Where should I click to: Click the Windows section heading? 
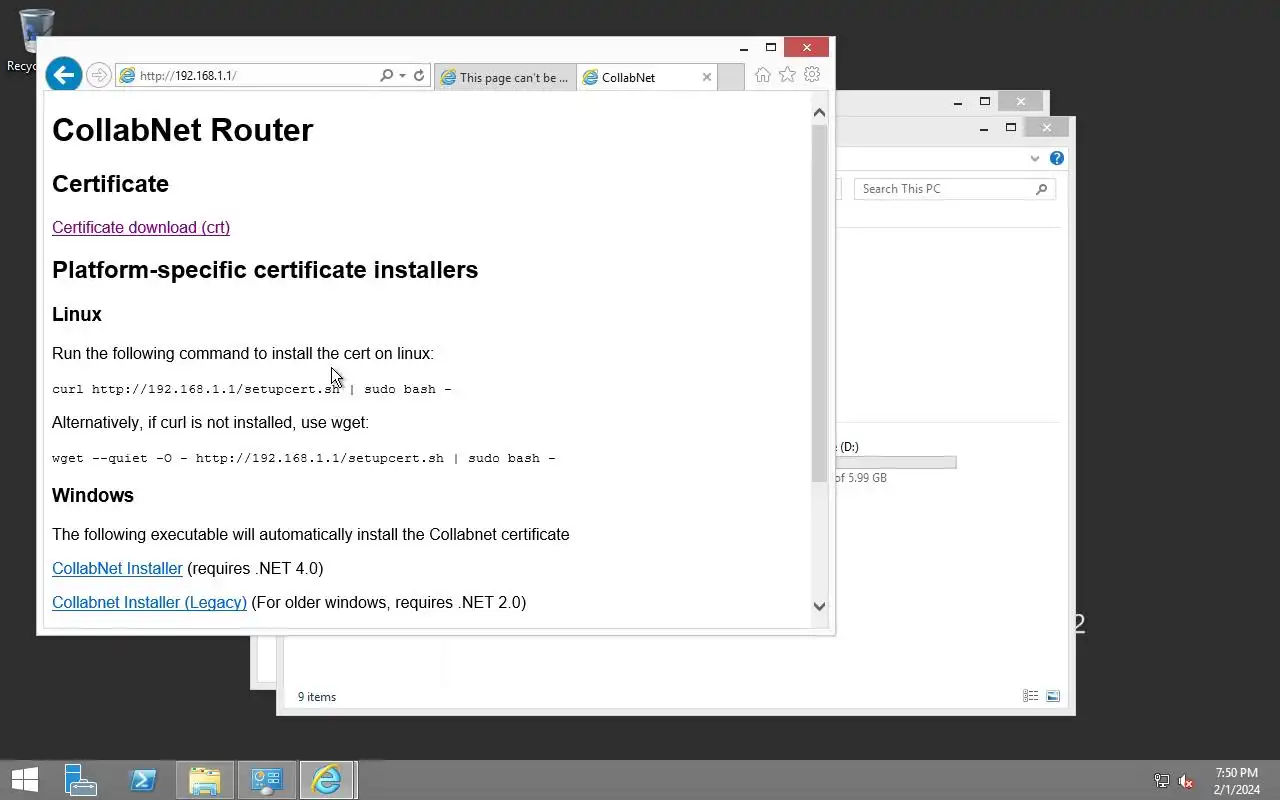coord(93,495)
